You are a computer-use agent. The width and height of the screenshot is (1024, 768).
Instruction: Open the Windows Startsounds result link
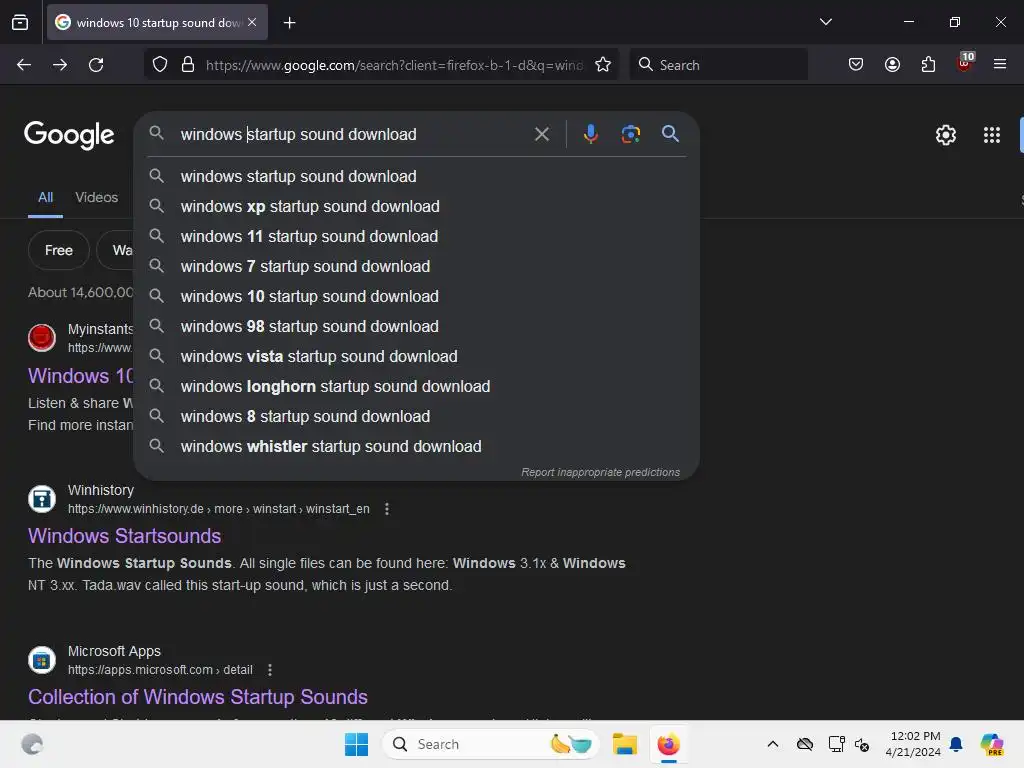[125, 536]
